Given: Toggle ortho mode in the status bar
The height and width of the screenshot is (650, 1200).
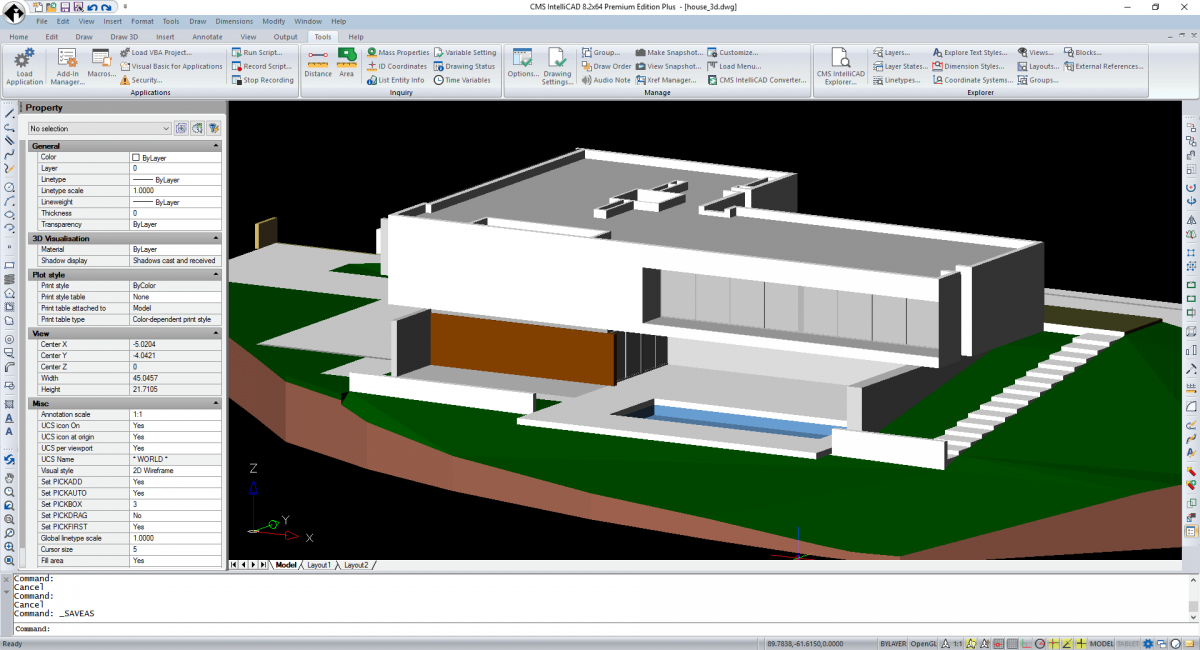Looking at the screenshot, I should pos(1026,643).
